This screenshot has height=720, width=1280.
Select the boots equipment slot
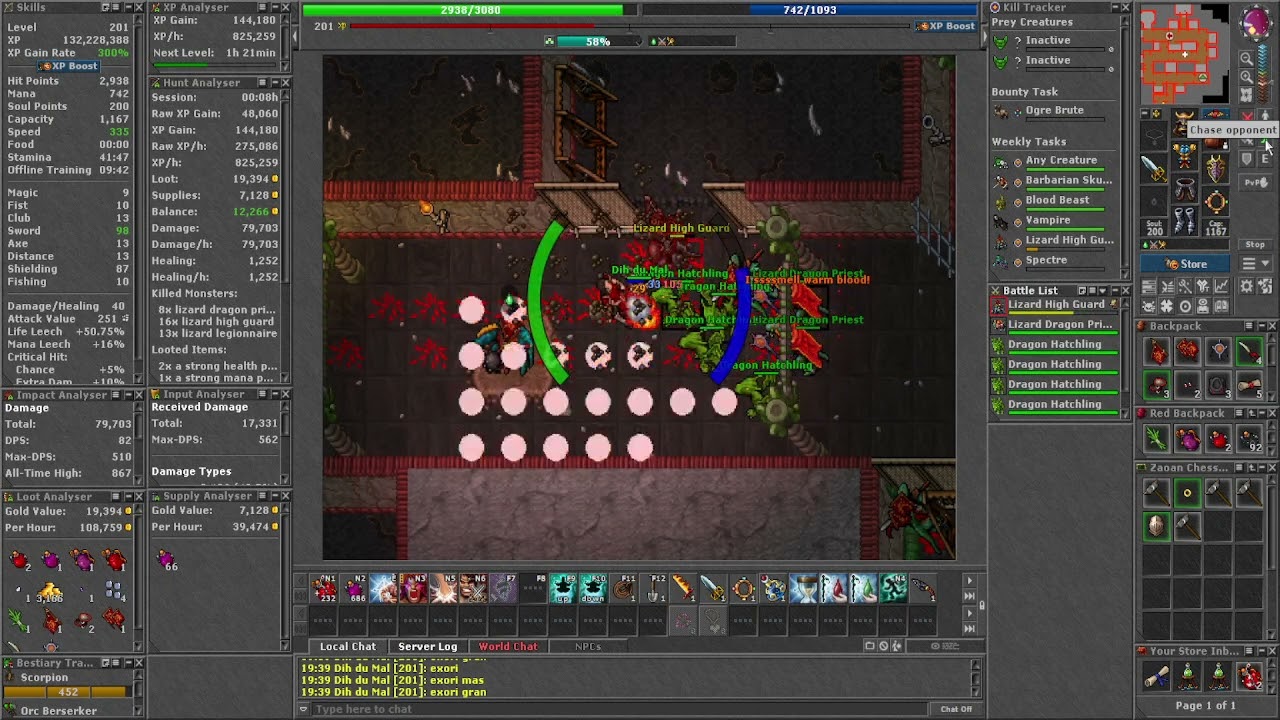point(1185,220)
